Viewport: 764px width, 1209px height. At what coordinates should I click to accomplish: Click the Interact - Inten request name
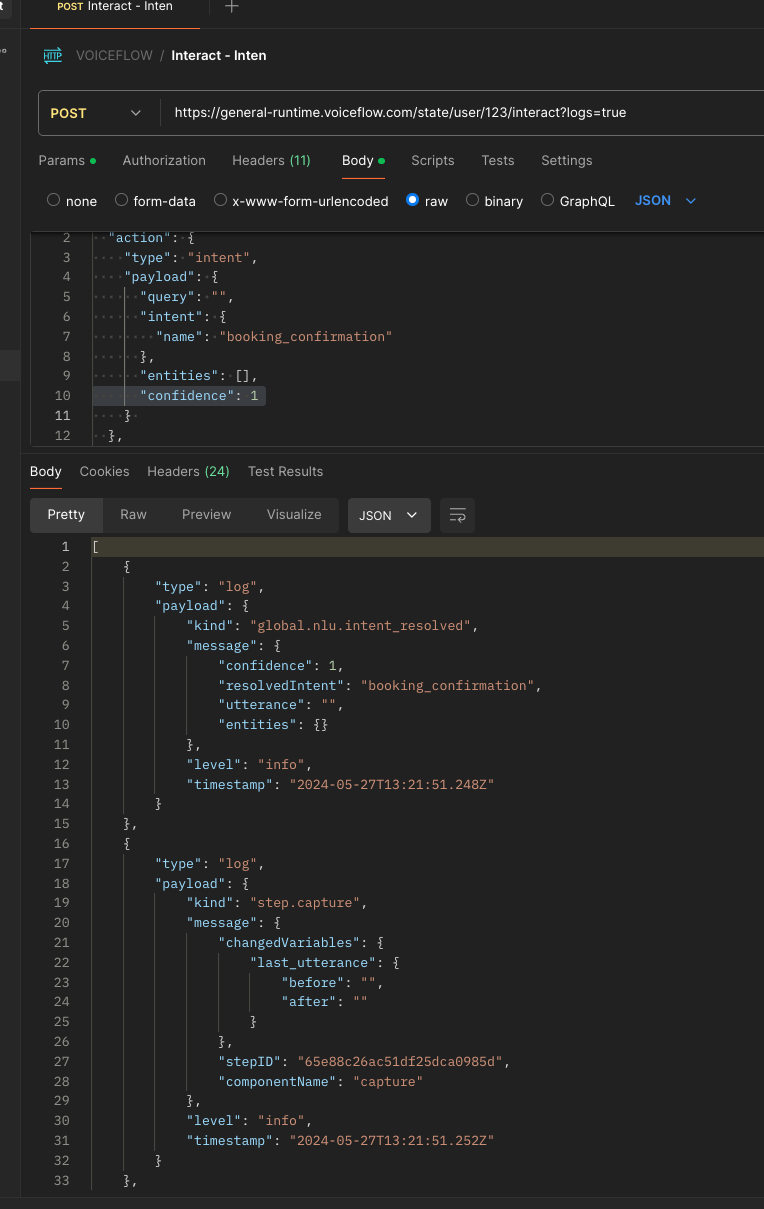click(x=219, y=55)
